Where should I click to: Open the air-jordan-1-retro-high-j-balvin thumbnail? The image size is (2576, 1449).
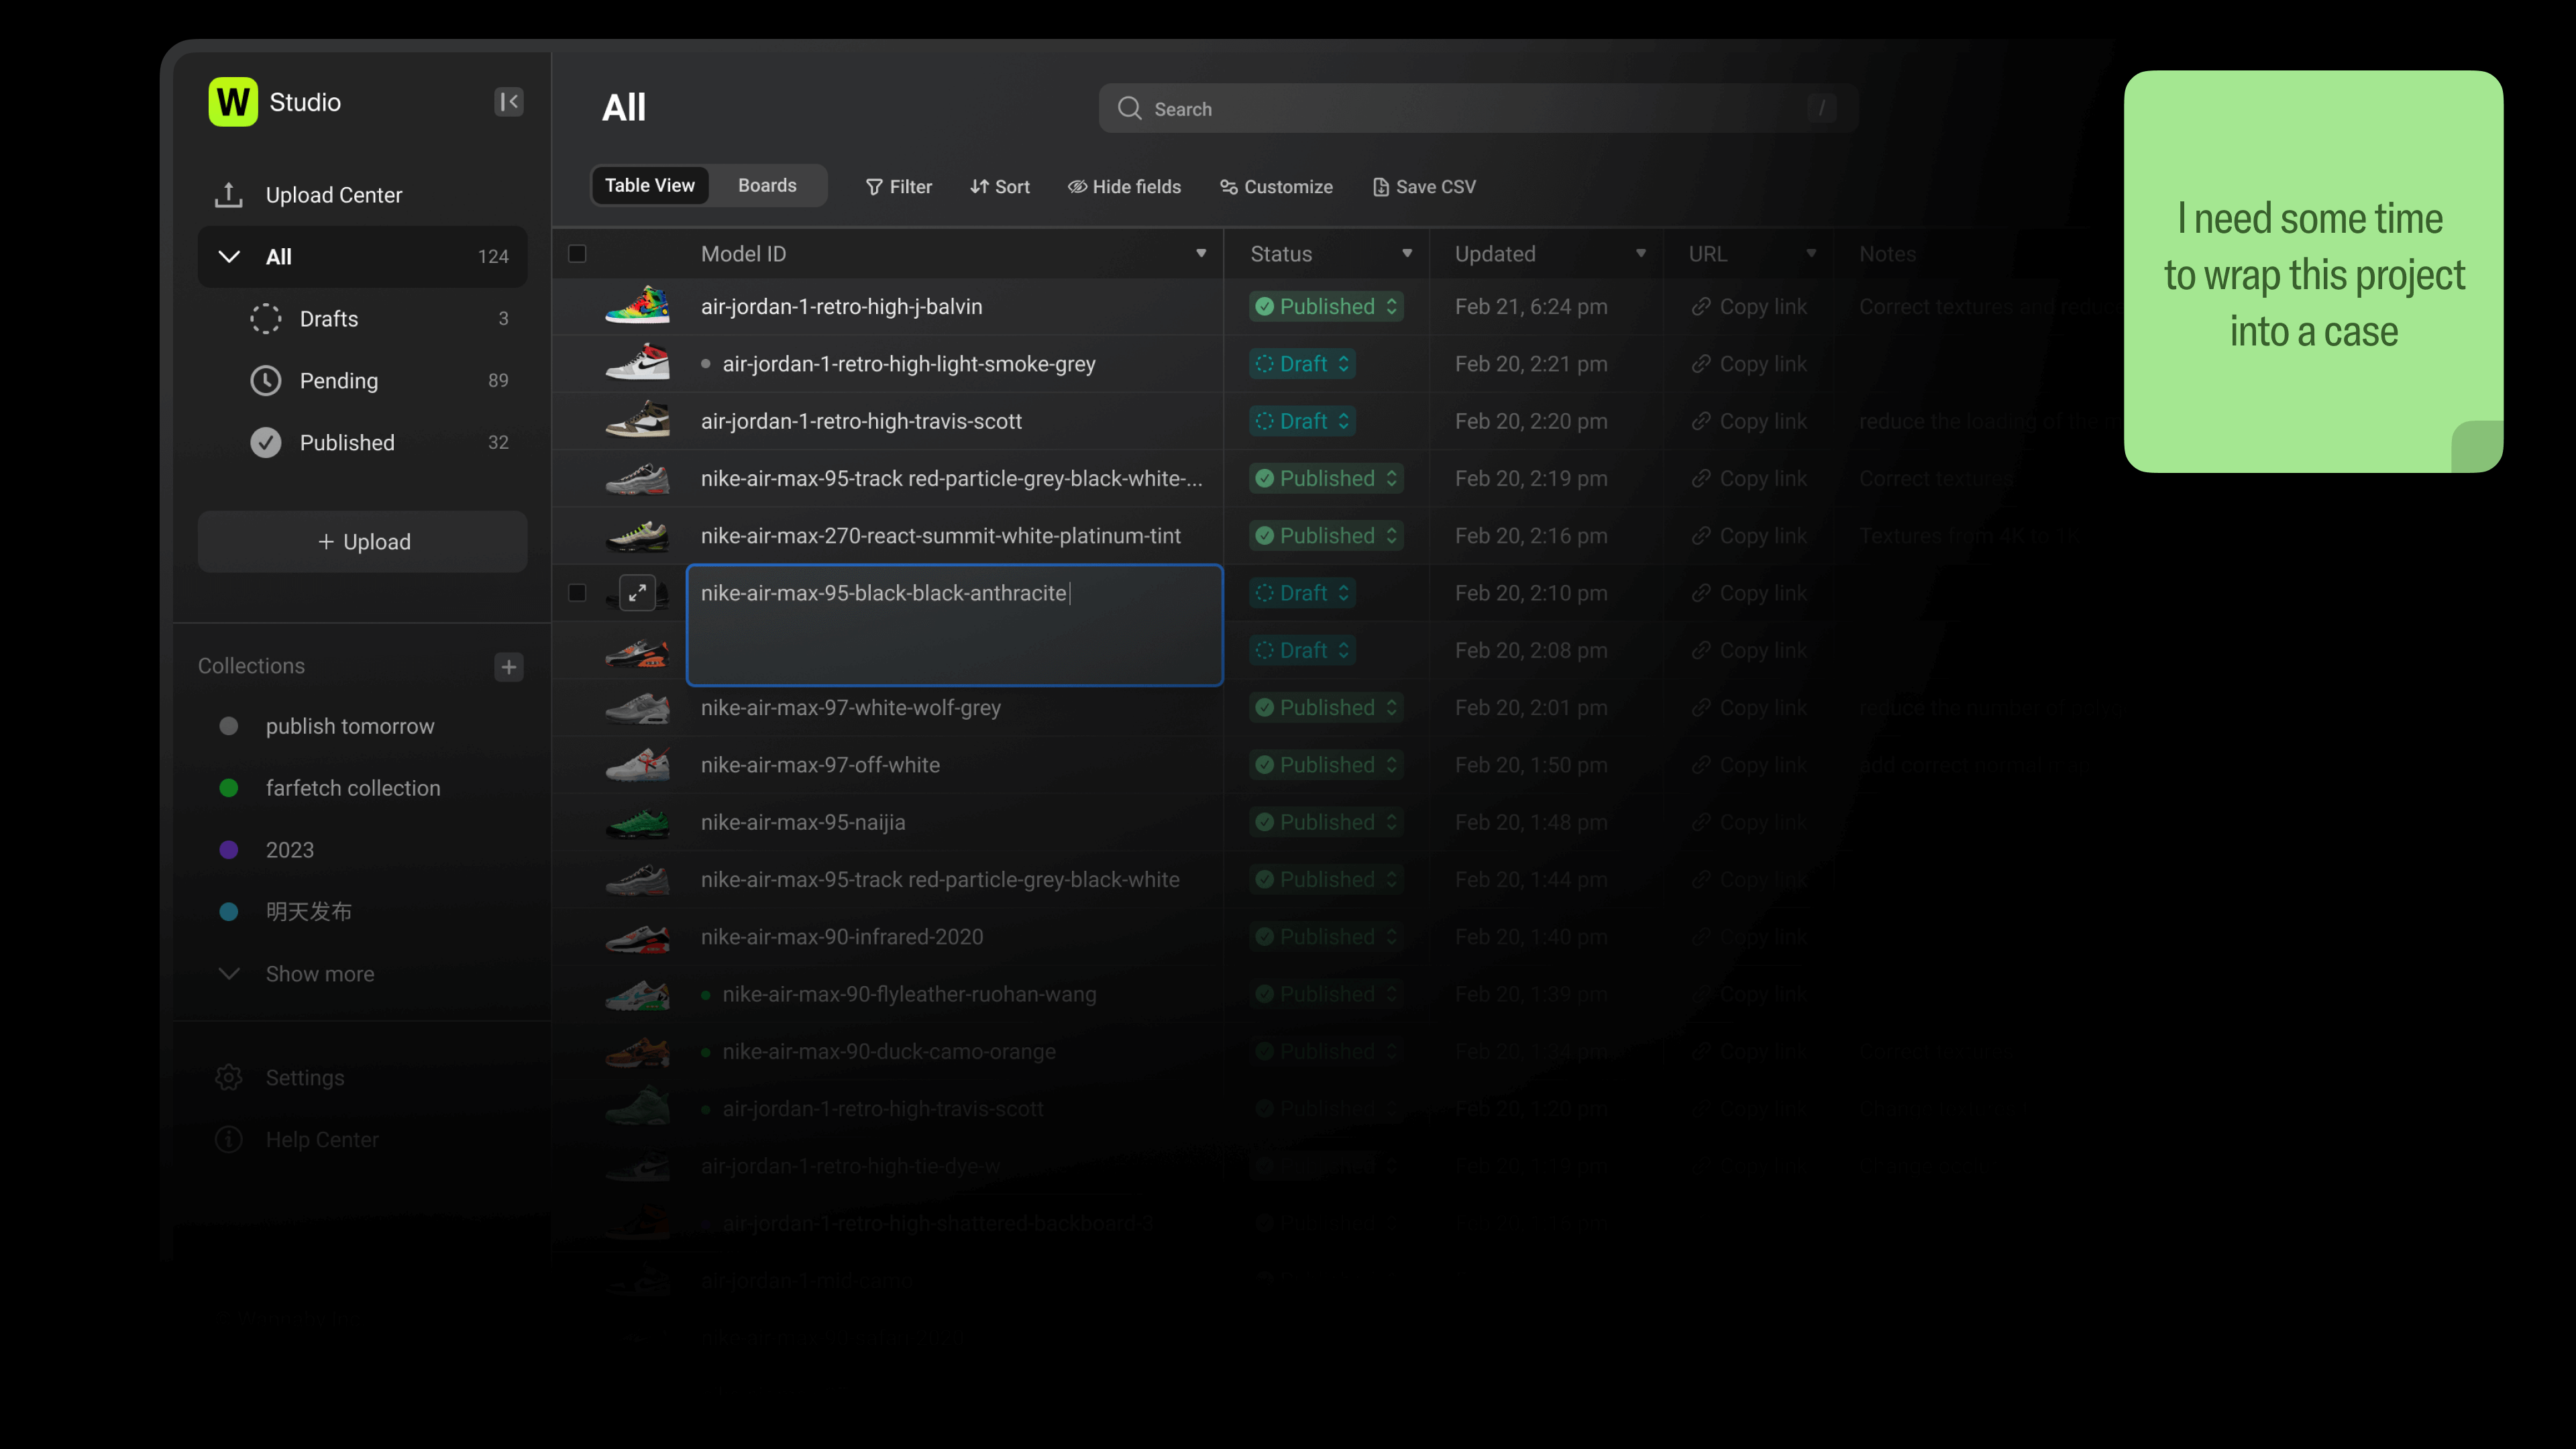(637, 306)
